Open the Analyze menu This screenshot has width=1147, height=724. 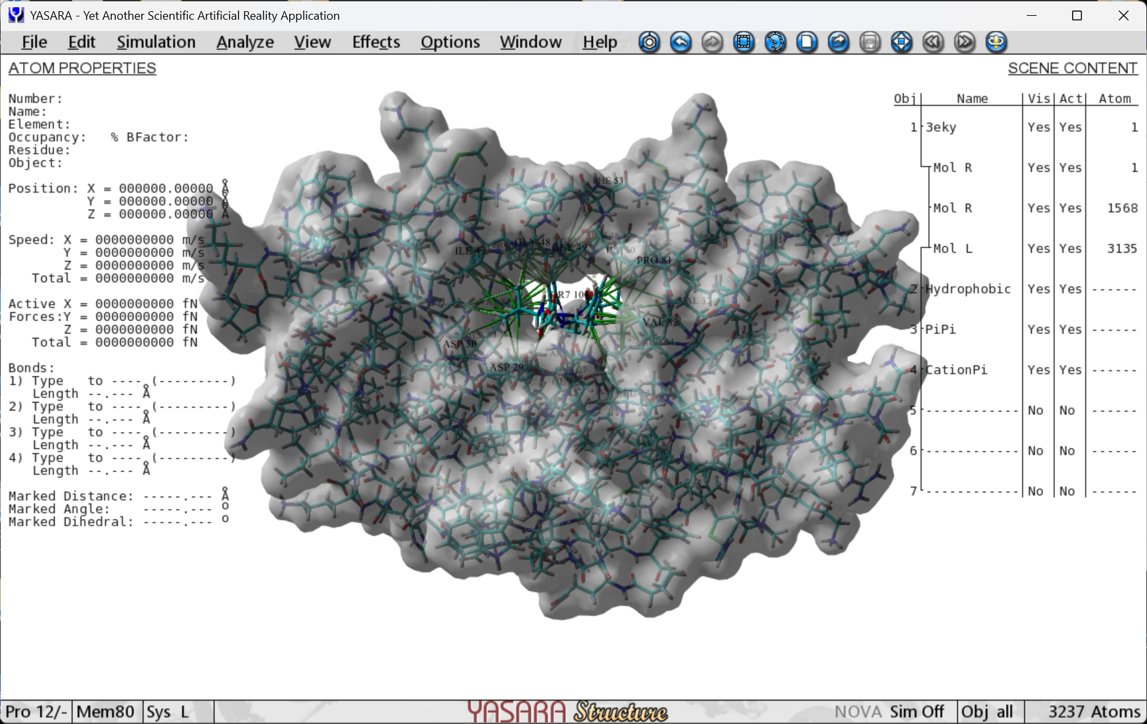pos(245,42)
